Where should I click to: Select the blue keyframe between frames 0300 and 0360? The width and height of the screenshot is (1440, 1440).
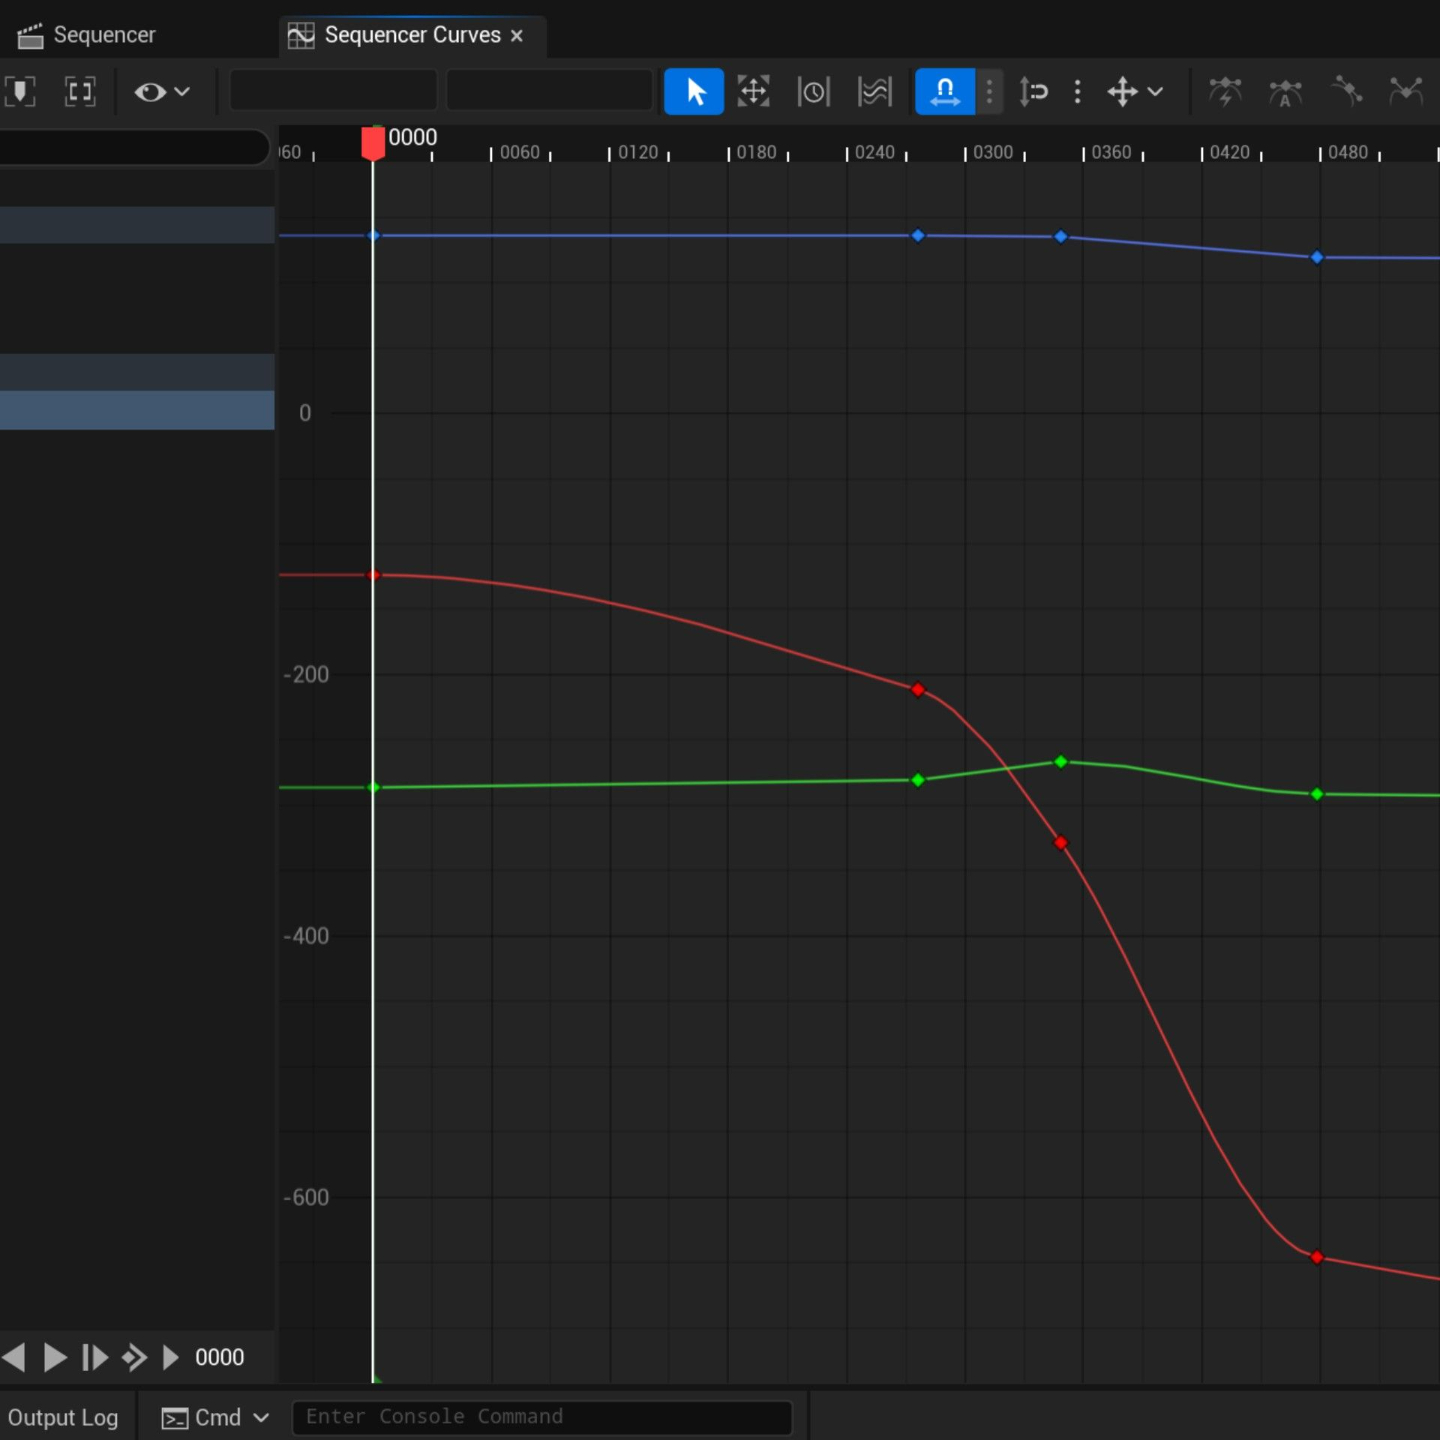click(1061, 237)
